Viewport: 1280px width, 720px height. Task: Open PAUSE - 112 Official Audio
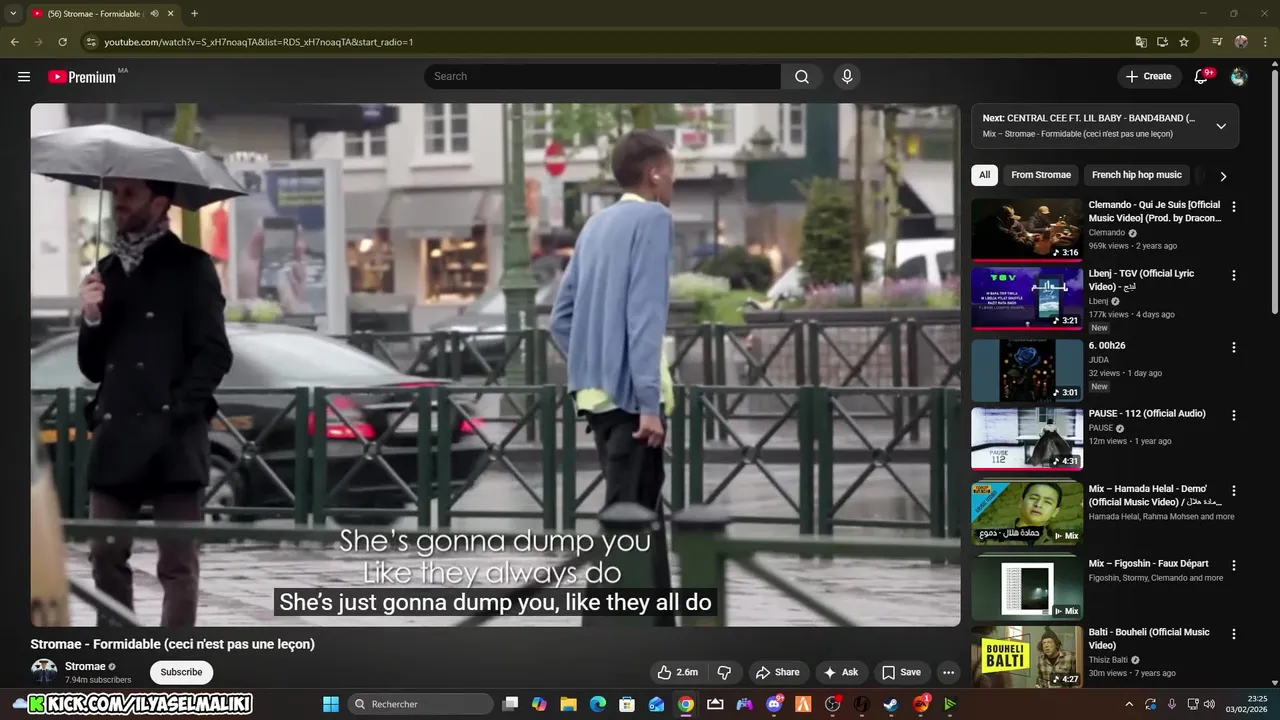(1147, 414)
